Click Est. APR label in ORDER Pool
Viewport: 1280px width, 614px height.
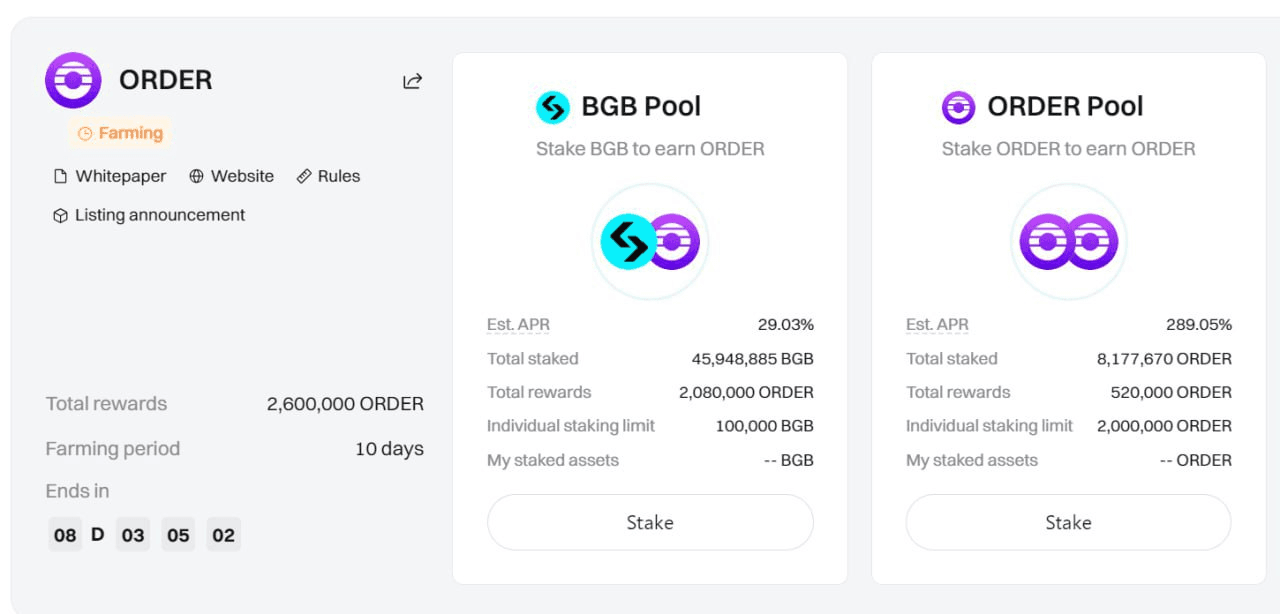pos(937,325)
